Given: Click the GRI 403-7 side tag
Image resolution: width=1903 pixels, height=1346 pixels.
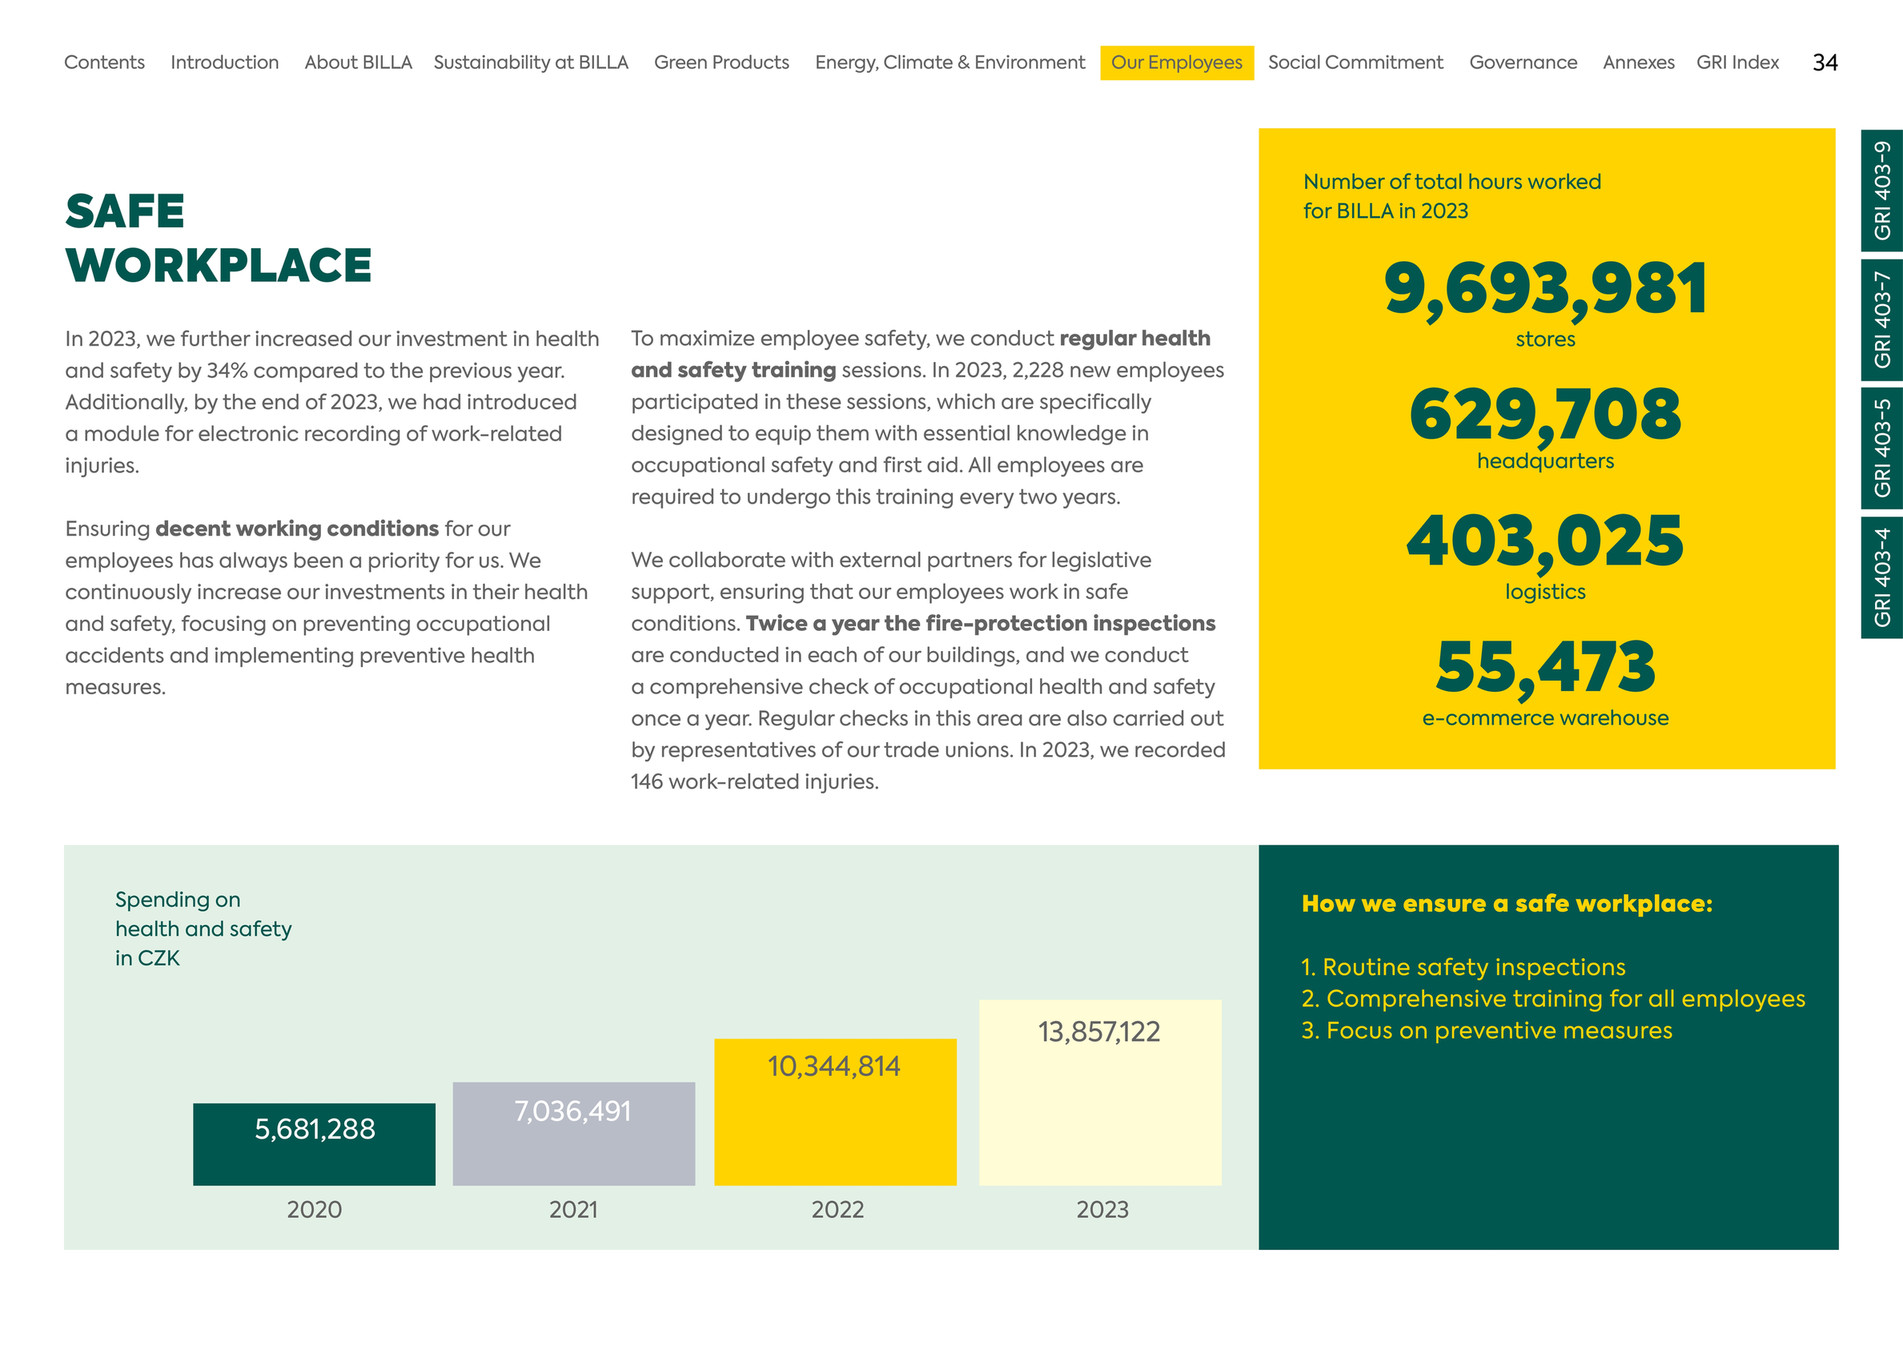Looking at the screenshot, I should 1882,320.
